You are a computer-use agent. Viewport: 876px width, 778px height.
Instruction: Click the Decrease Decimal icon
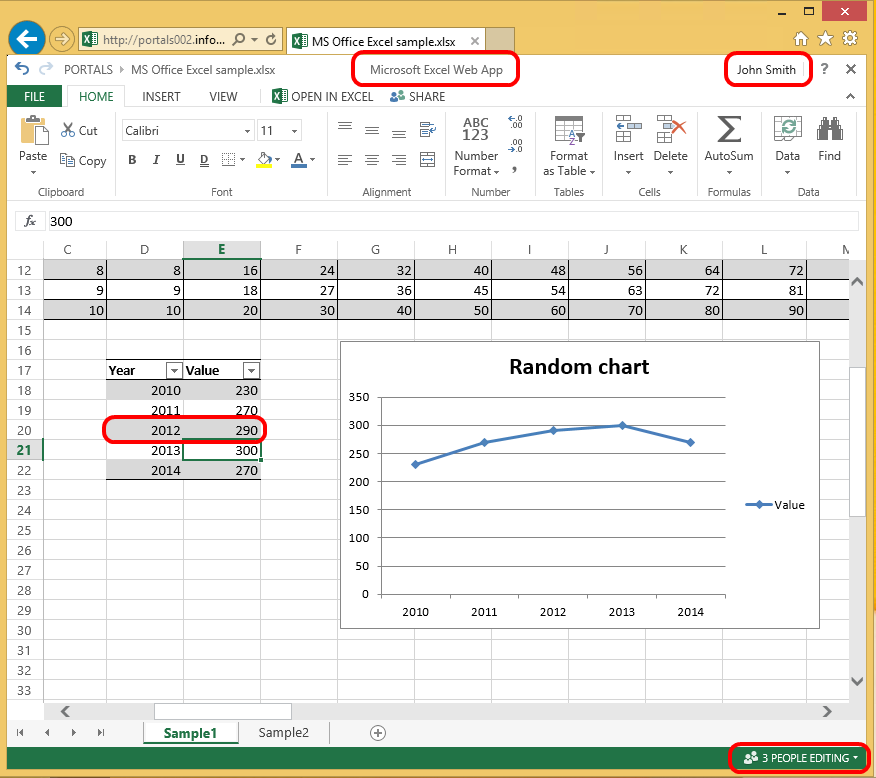(x=515, y=146)
